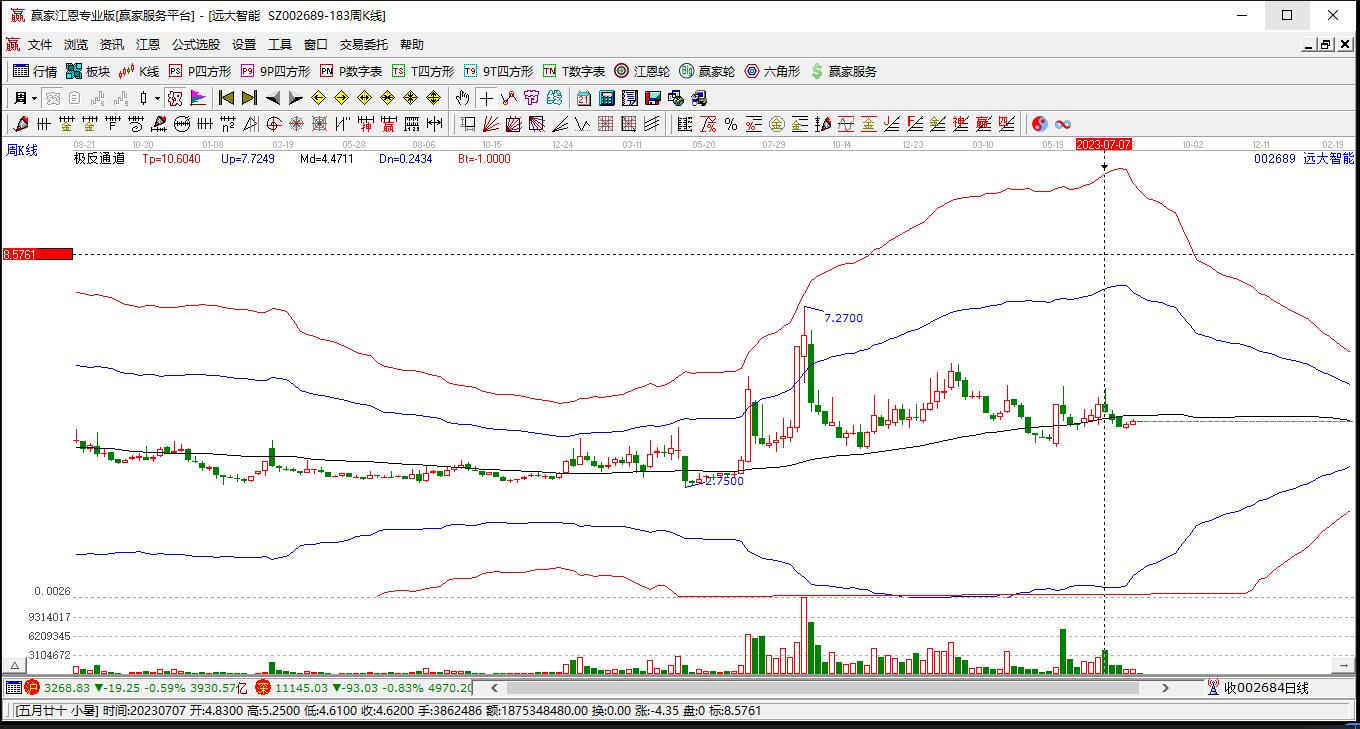Open the 交易委托 menu

(x=364, y=45)
